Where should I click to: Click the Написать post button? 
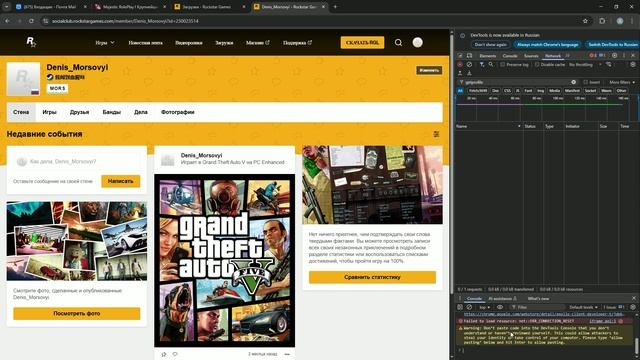click(x=120, y=181)
